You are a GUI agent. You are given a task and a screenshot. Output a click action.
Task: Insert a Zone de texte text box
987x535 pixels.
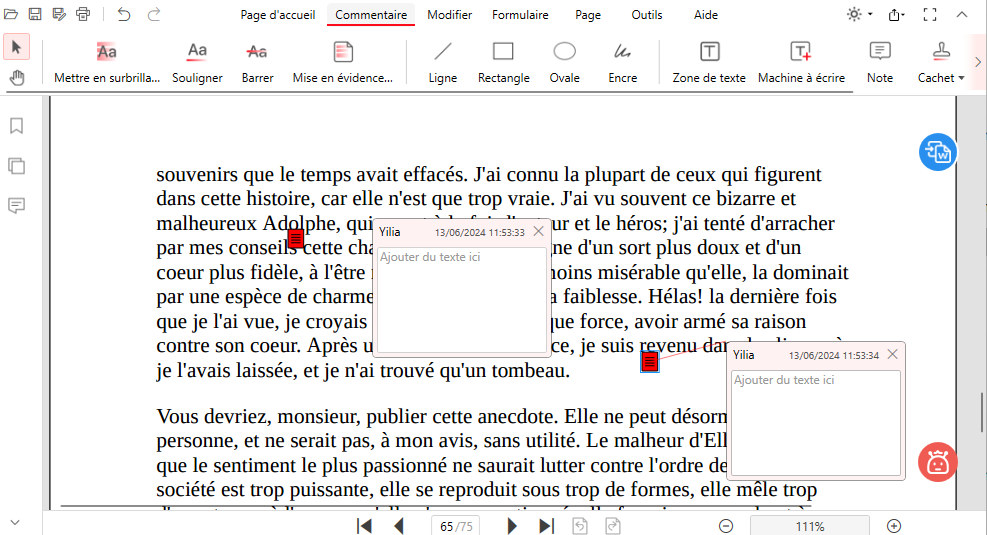coord(709,62)
